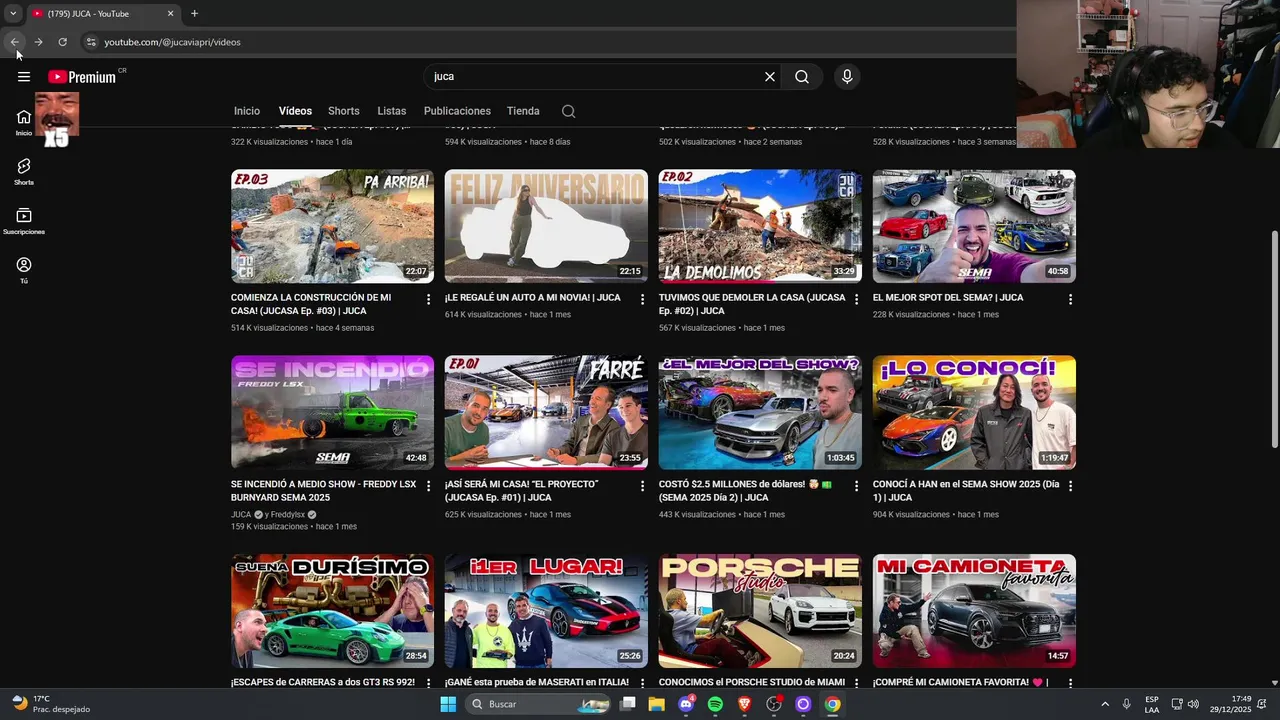The width and height of the screenshot is (1280, 720).
Task: Open video title ASÍ SERÁ MI CASA EL PROYECTO
Action: tap(522, 491)
